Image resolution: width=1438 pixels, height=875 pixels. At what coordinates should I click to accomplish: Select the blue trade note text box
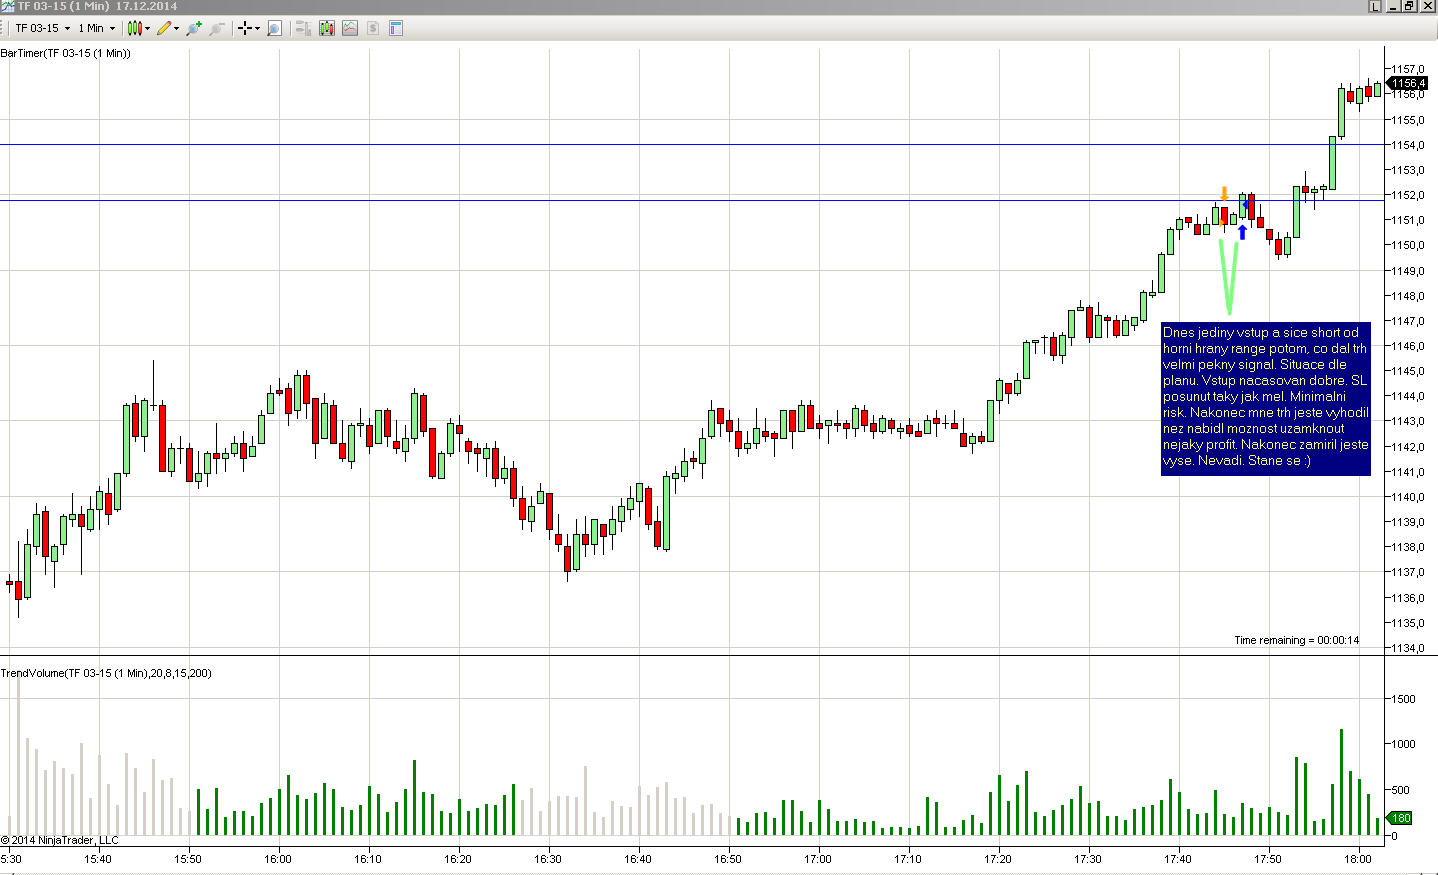click(1265, 398)
